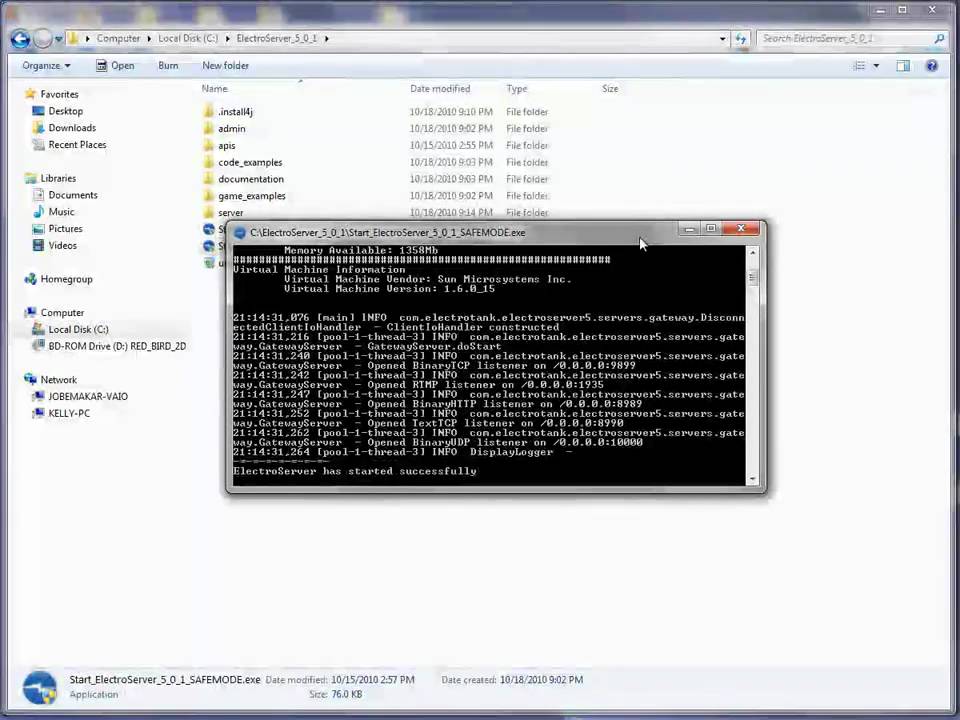Click the details pane application thumbnail
960x720 pixels.
[x=40, y=687]
